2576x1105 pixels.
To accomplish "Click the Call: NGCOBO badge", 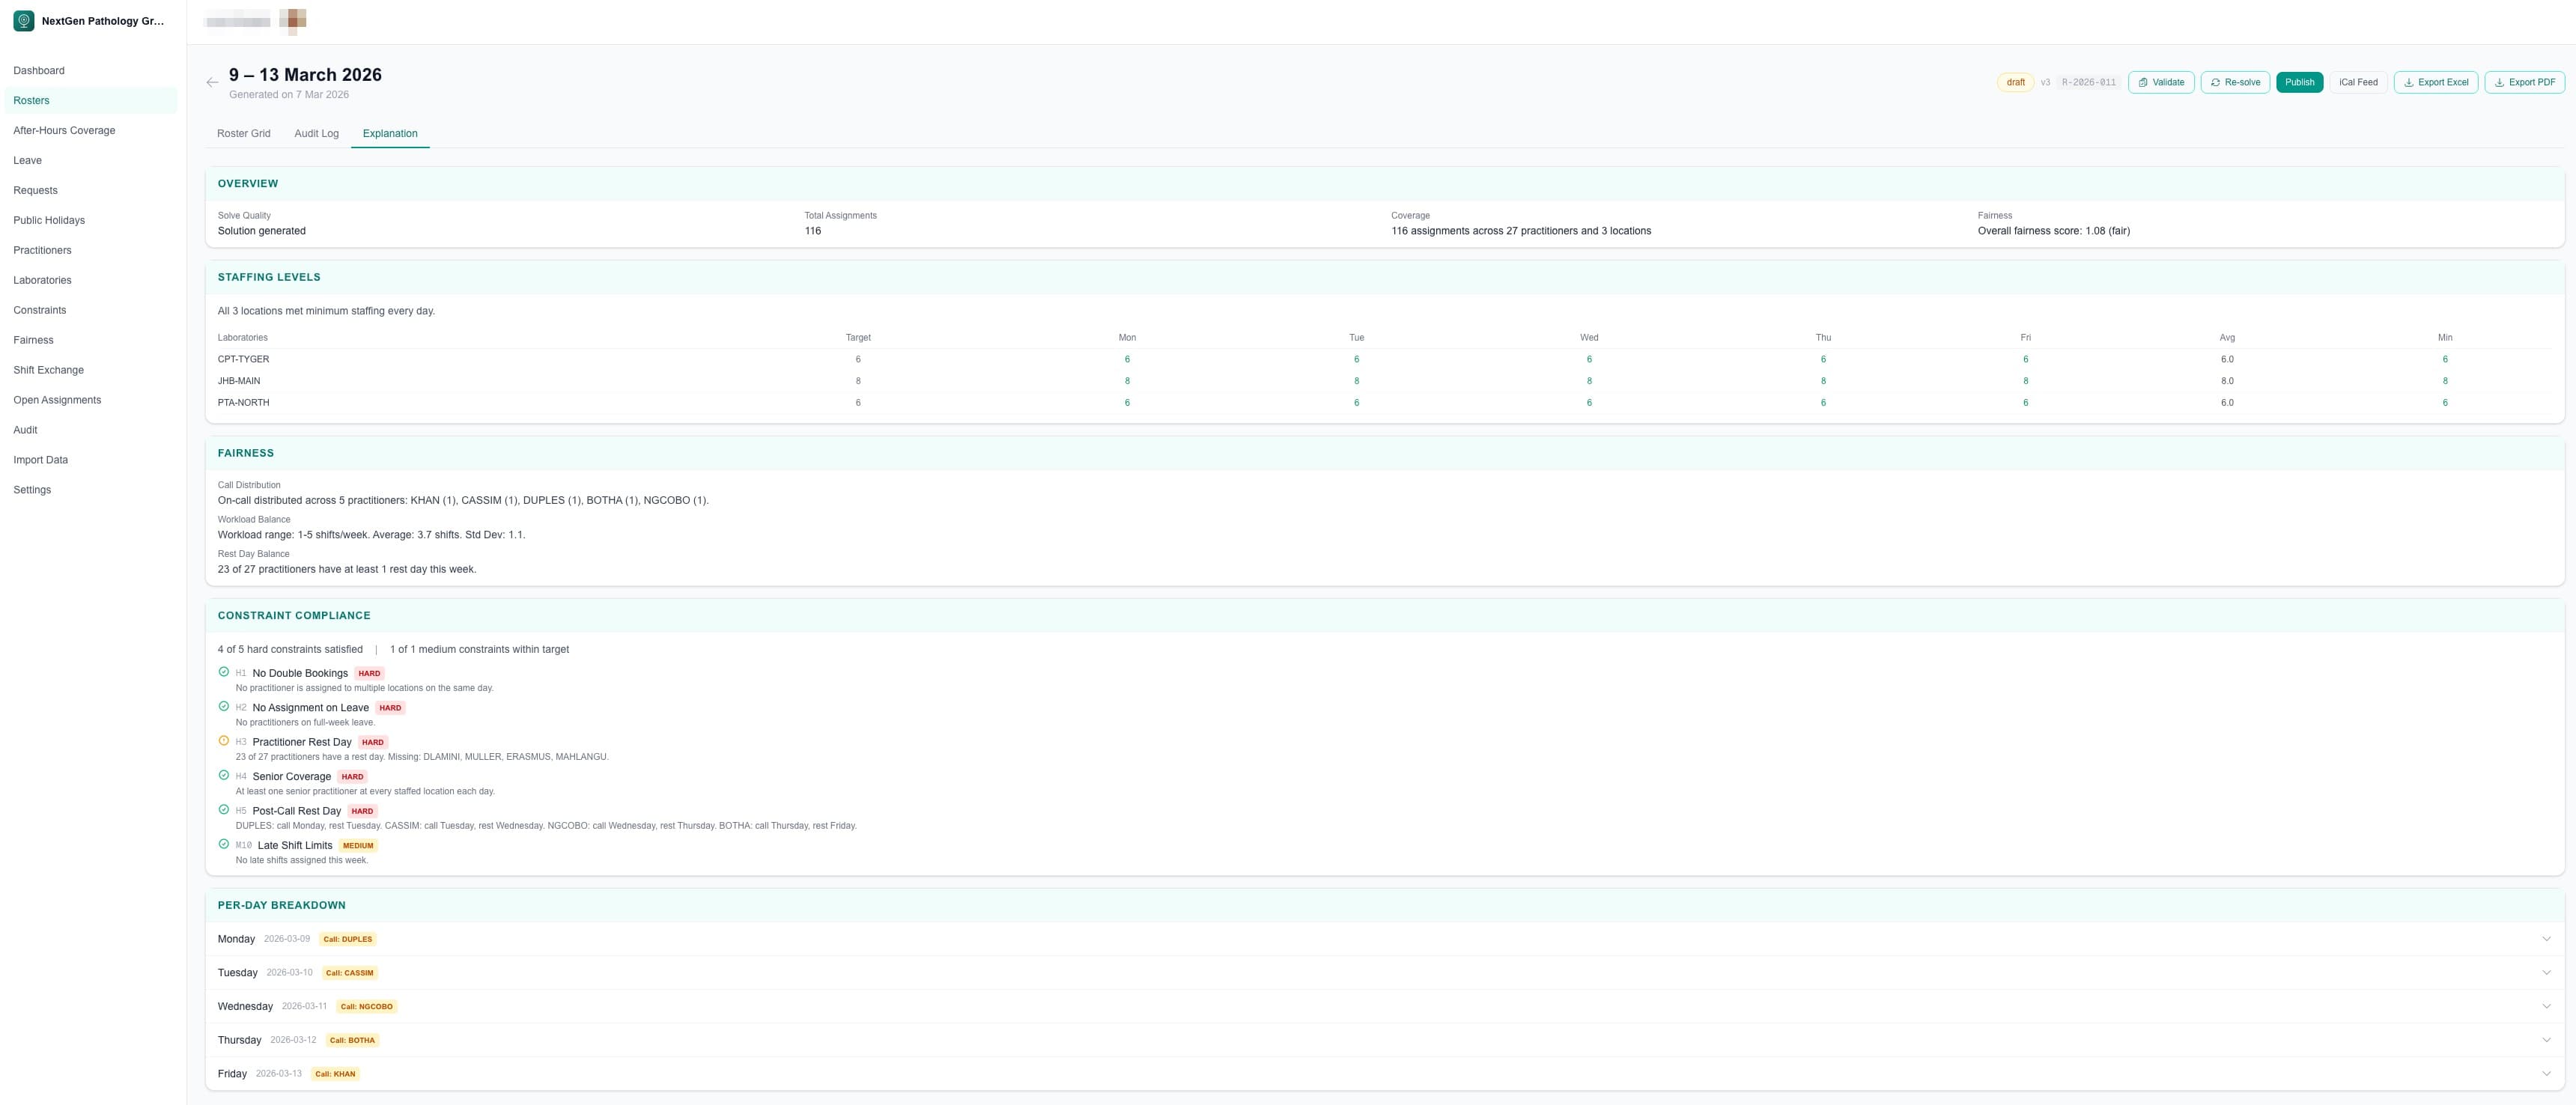I will point(367,1007).
